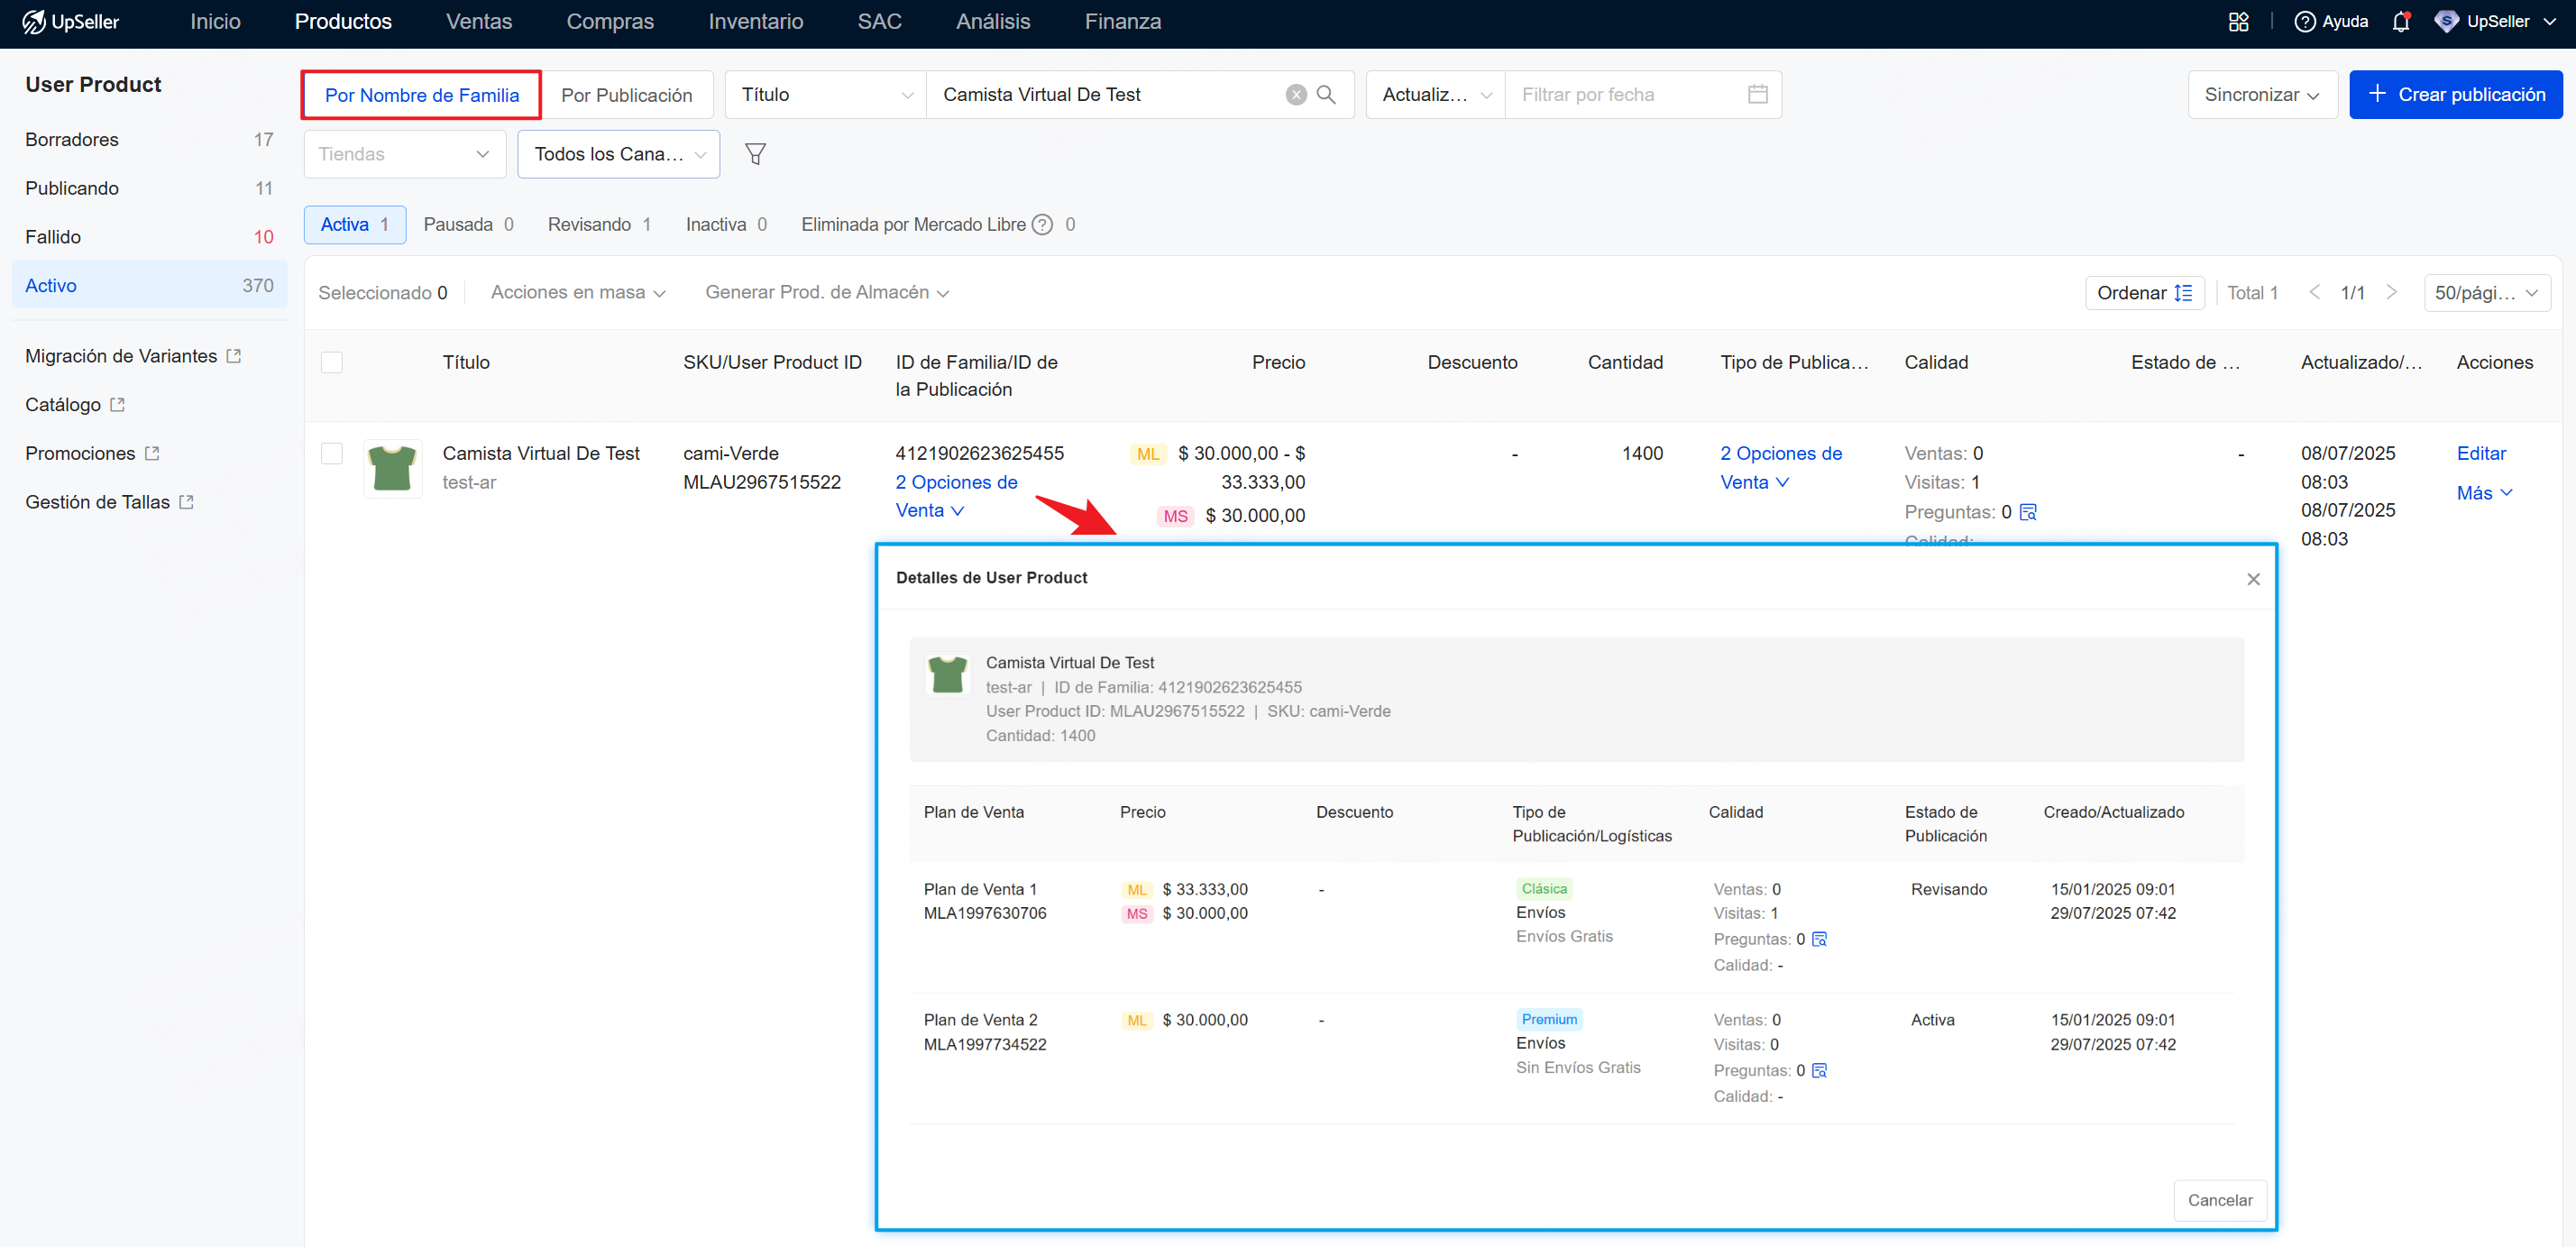Open Borradores in the sidebar
Image resolution: width=2576 pixels, height=1247 pixels.
pos(149,140)
